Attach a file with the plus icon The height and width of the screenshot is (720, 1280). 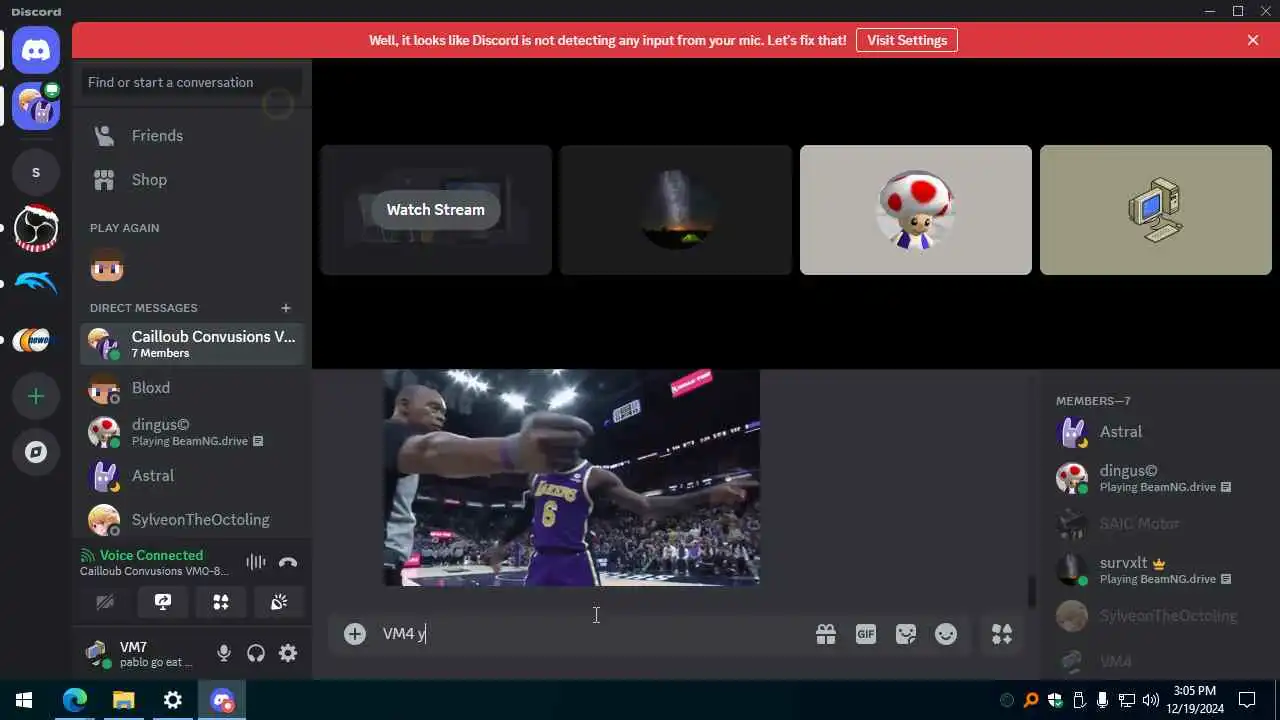[355, 634]
